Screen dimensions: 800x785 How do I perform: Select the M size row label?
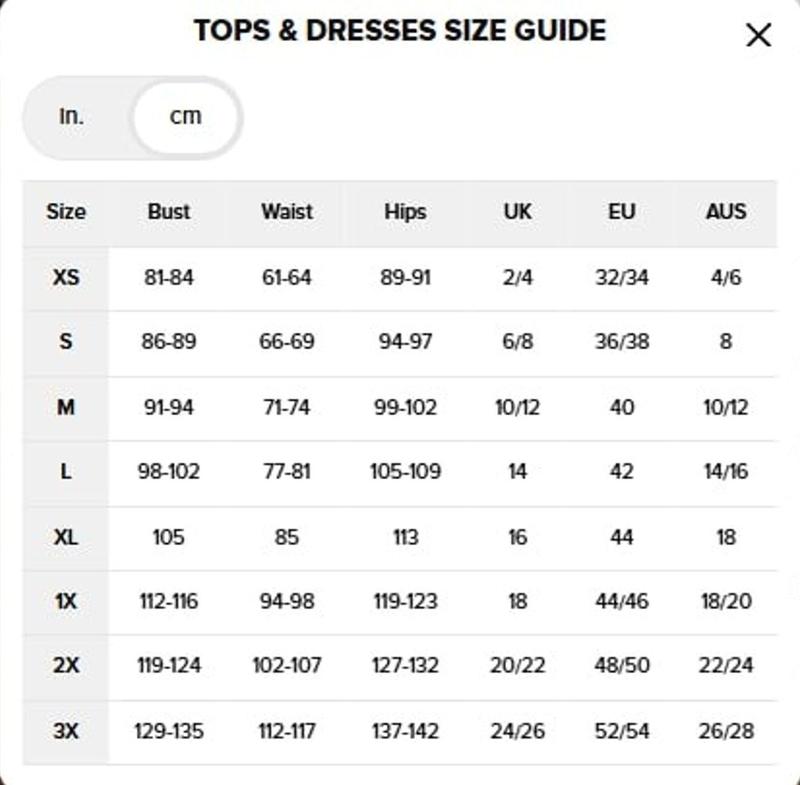[x=66, y=407]
